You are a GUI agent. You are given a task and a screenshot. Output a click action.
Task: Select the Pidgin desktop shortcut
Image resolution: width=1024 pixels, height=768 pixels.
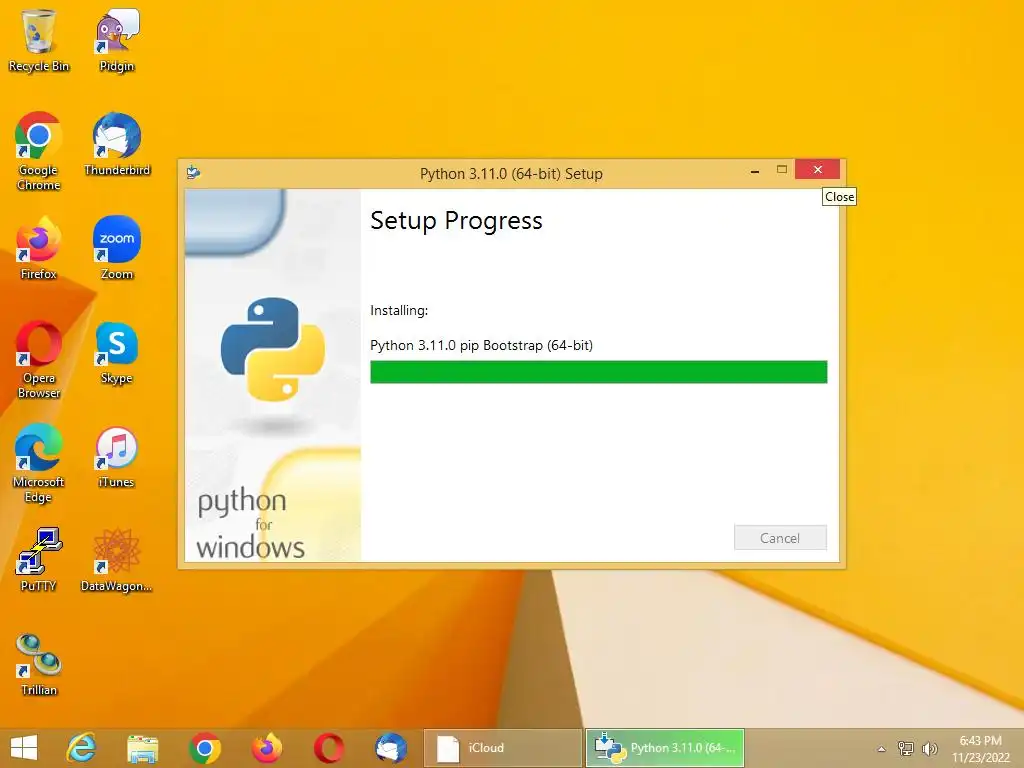pyautogui.click(x=117, y=40)
